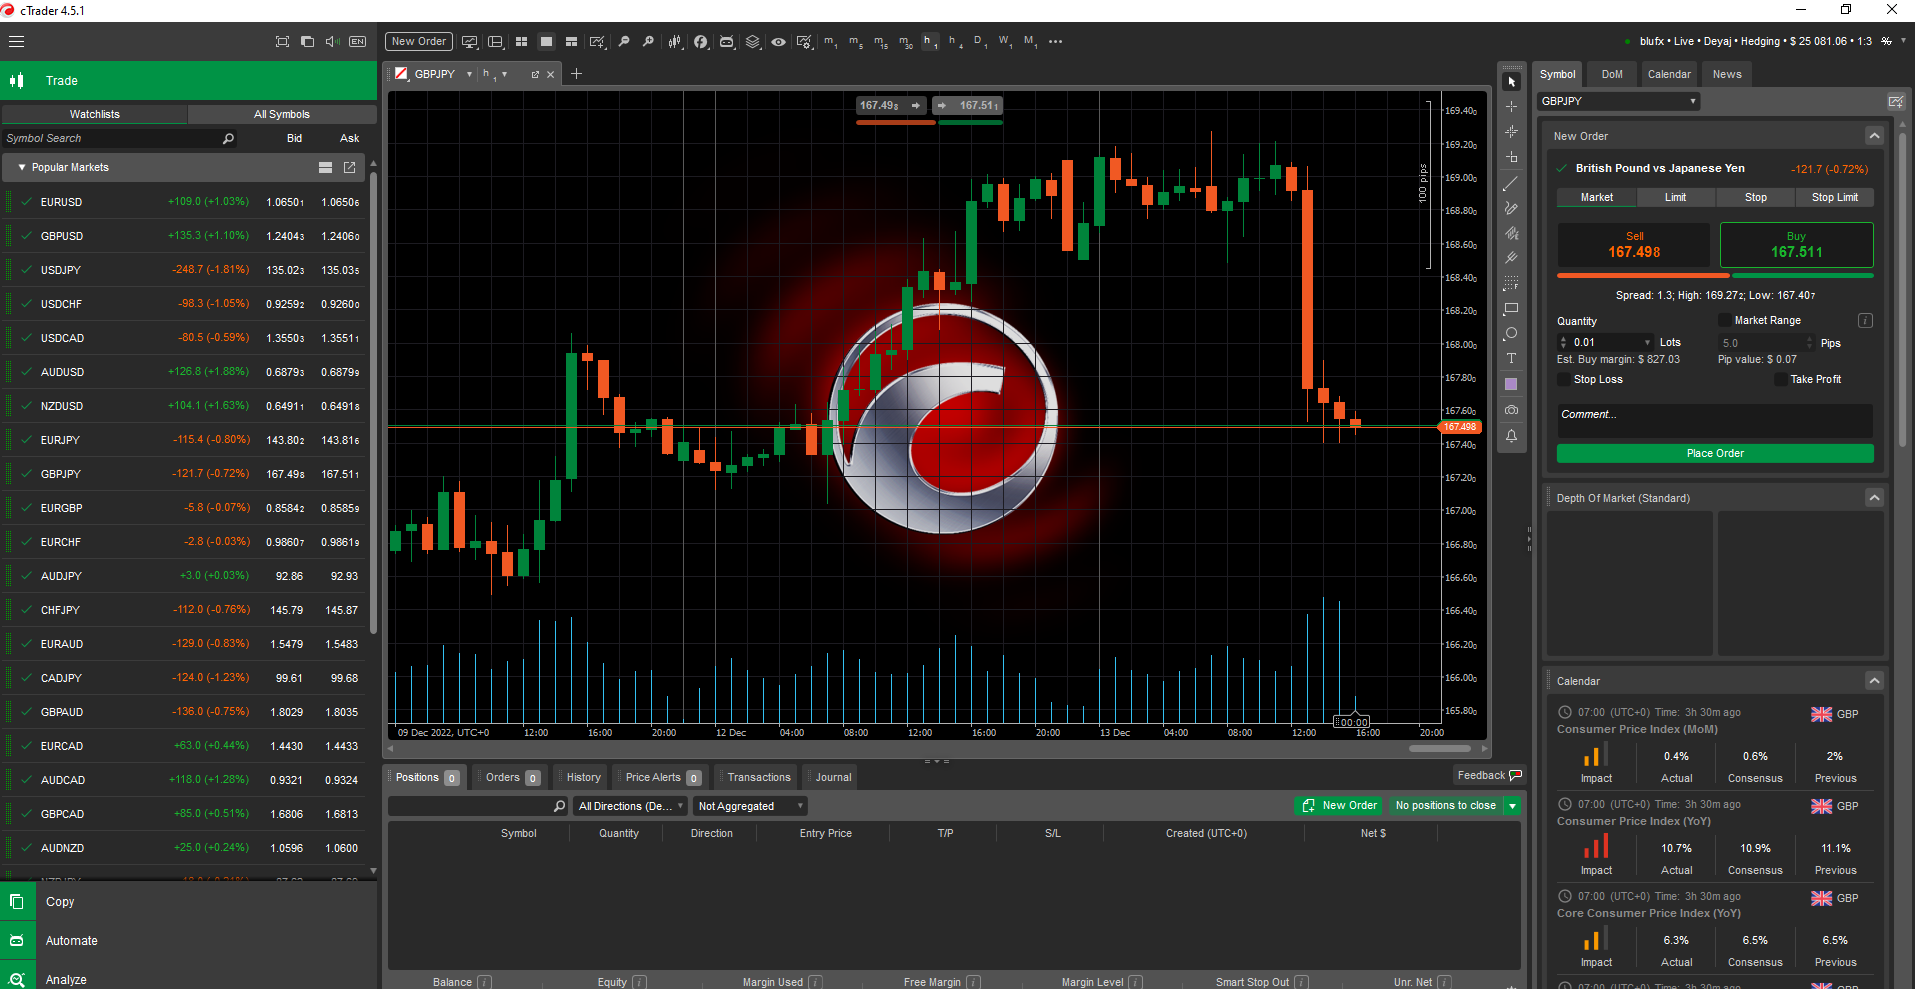Open the DoM tab

(x=1612, y=74)
